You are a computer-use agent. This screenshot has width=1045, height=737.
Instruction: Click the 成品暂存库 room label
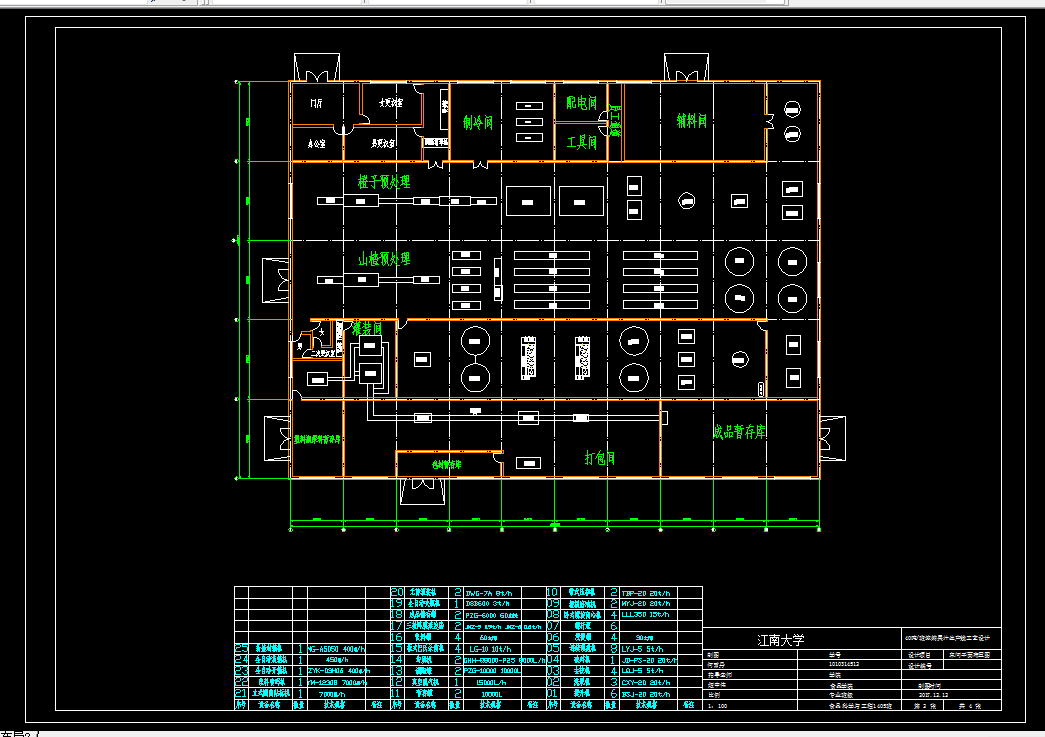[739, 432]
